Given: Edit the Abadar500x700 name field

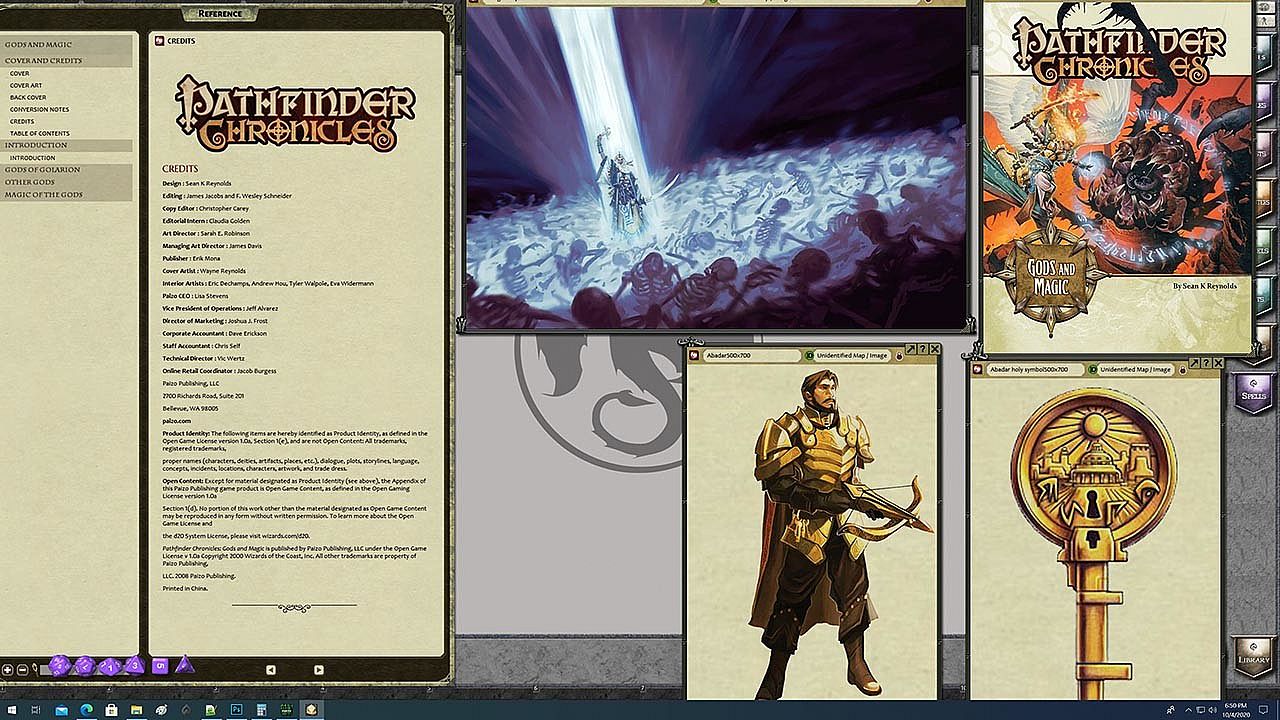Looking at the screenshot, I should click(x=752, y=355).
